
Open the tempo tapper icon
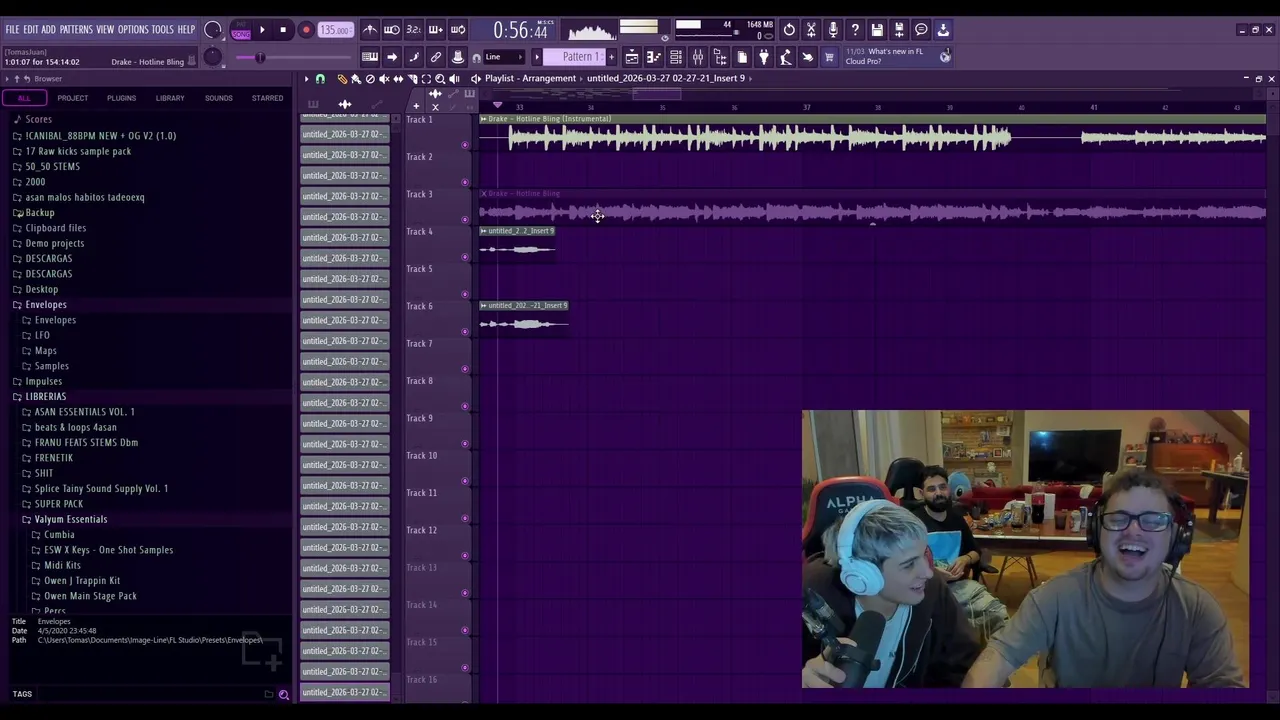[786, 57]
